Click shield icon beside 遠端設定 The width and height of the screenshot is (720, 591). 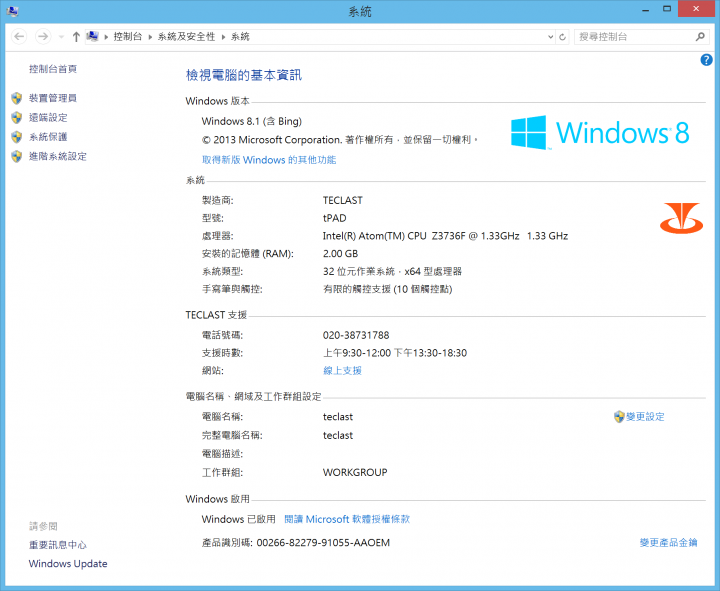click(17, 118)
